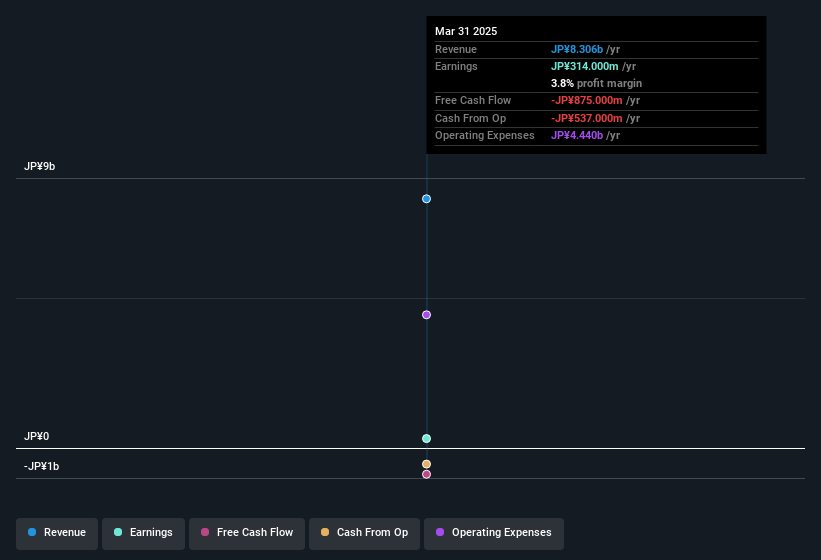This screenshot has height=560, width=821.
Task: Click the teal Earnings data point
Action: pyautogui.click(x=426, y=439)
